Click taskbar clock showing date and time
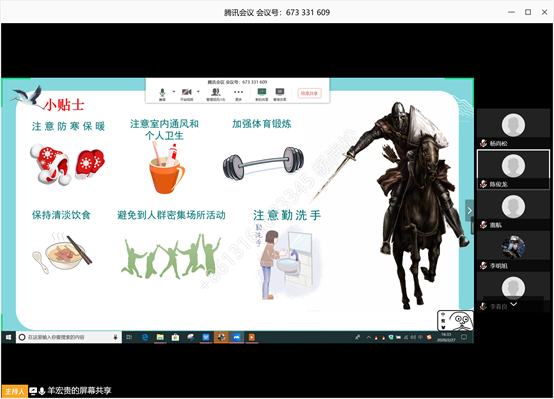Viewport: 554px width, 399px height. (446, 337)
